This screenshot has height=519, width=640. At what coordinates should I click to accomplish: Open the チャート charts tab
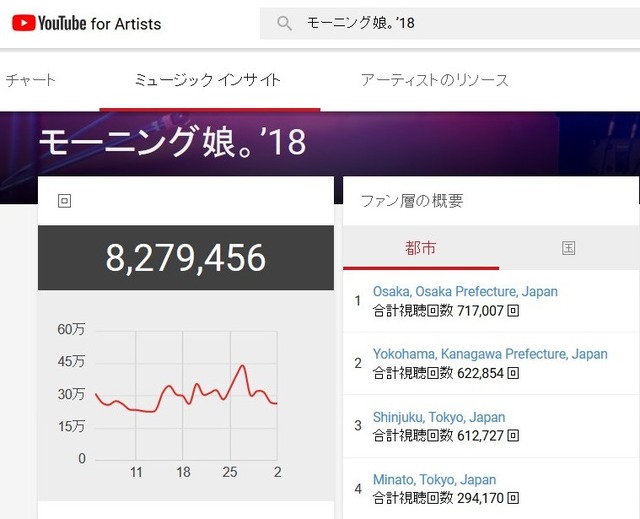(30, 80)
